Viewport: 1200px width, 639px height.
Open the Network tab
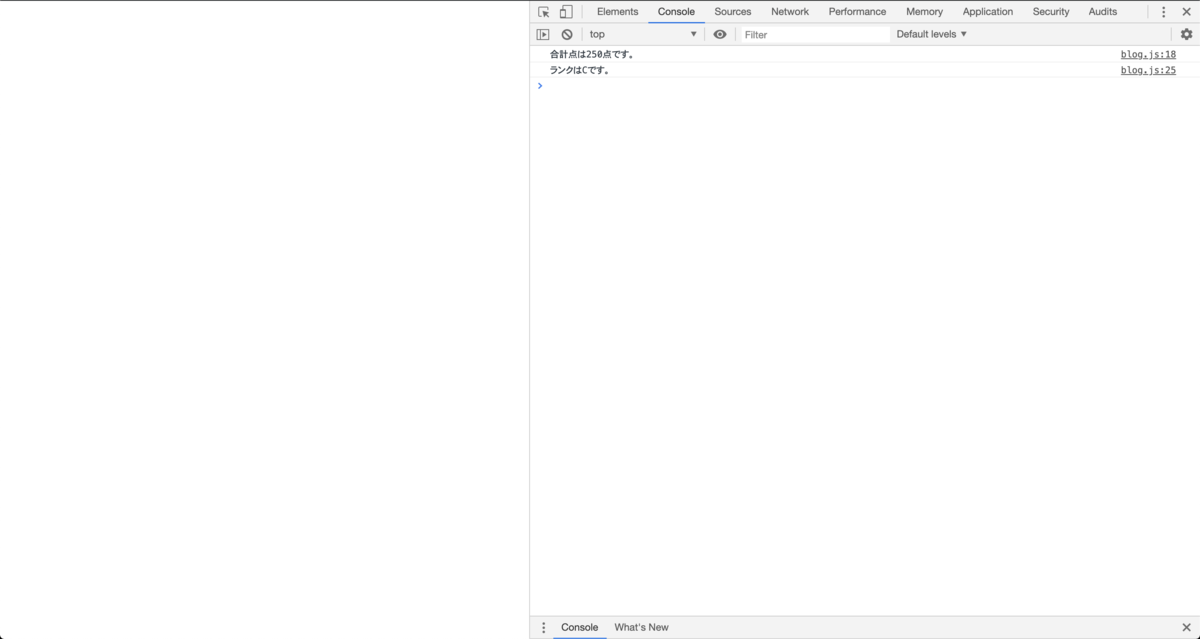click(x=790, y=12)
